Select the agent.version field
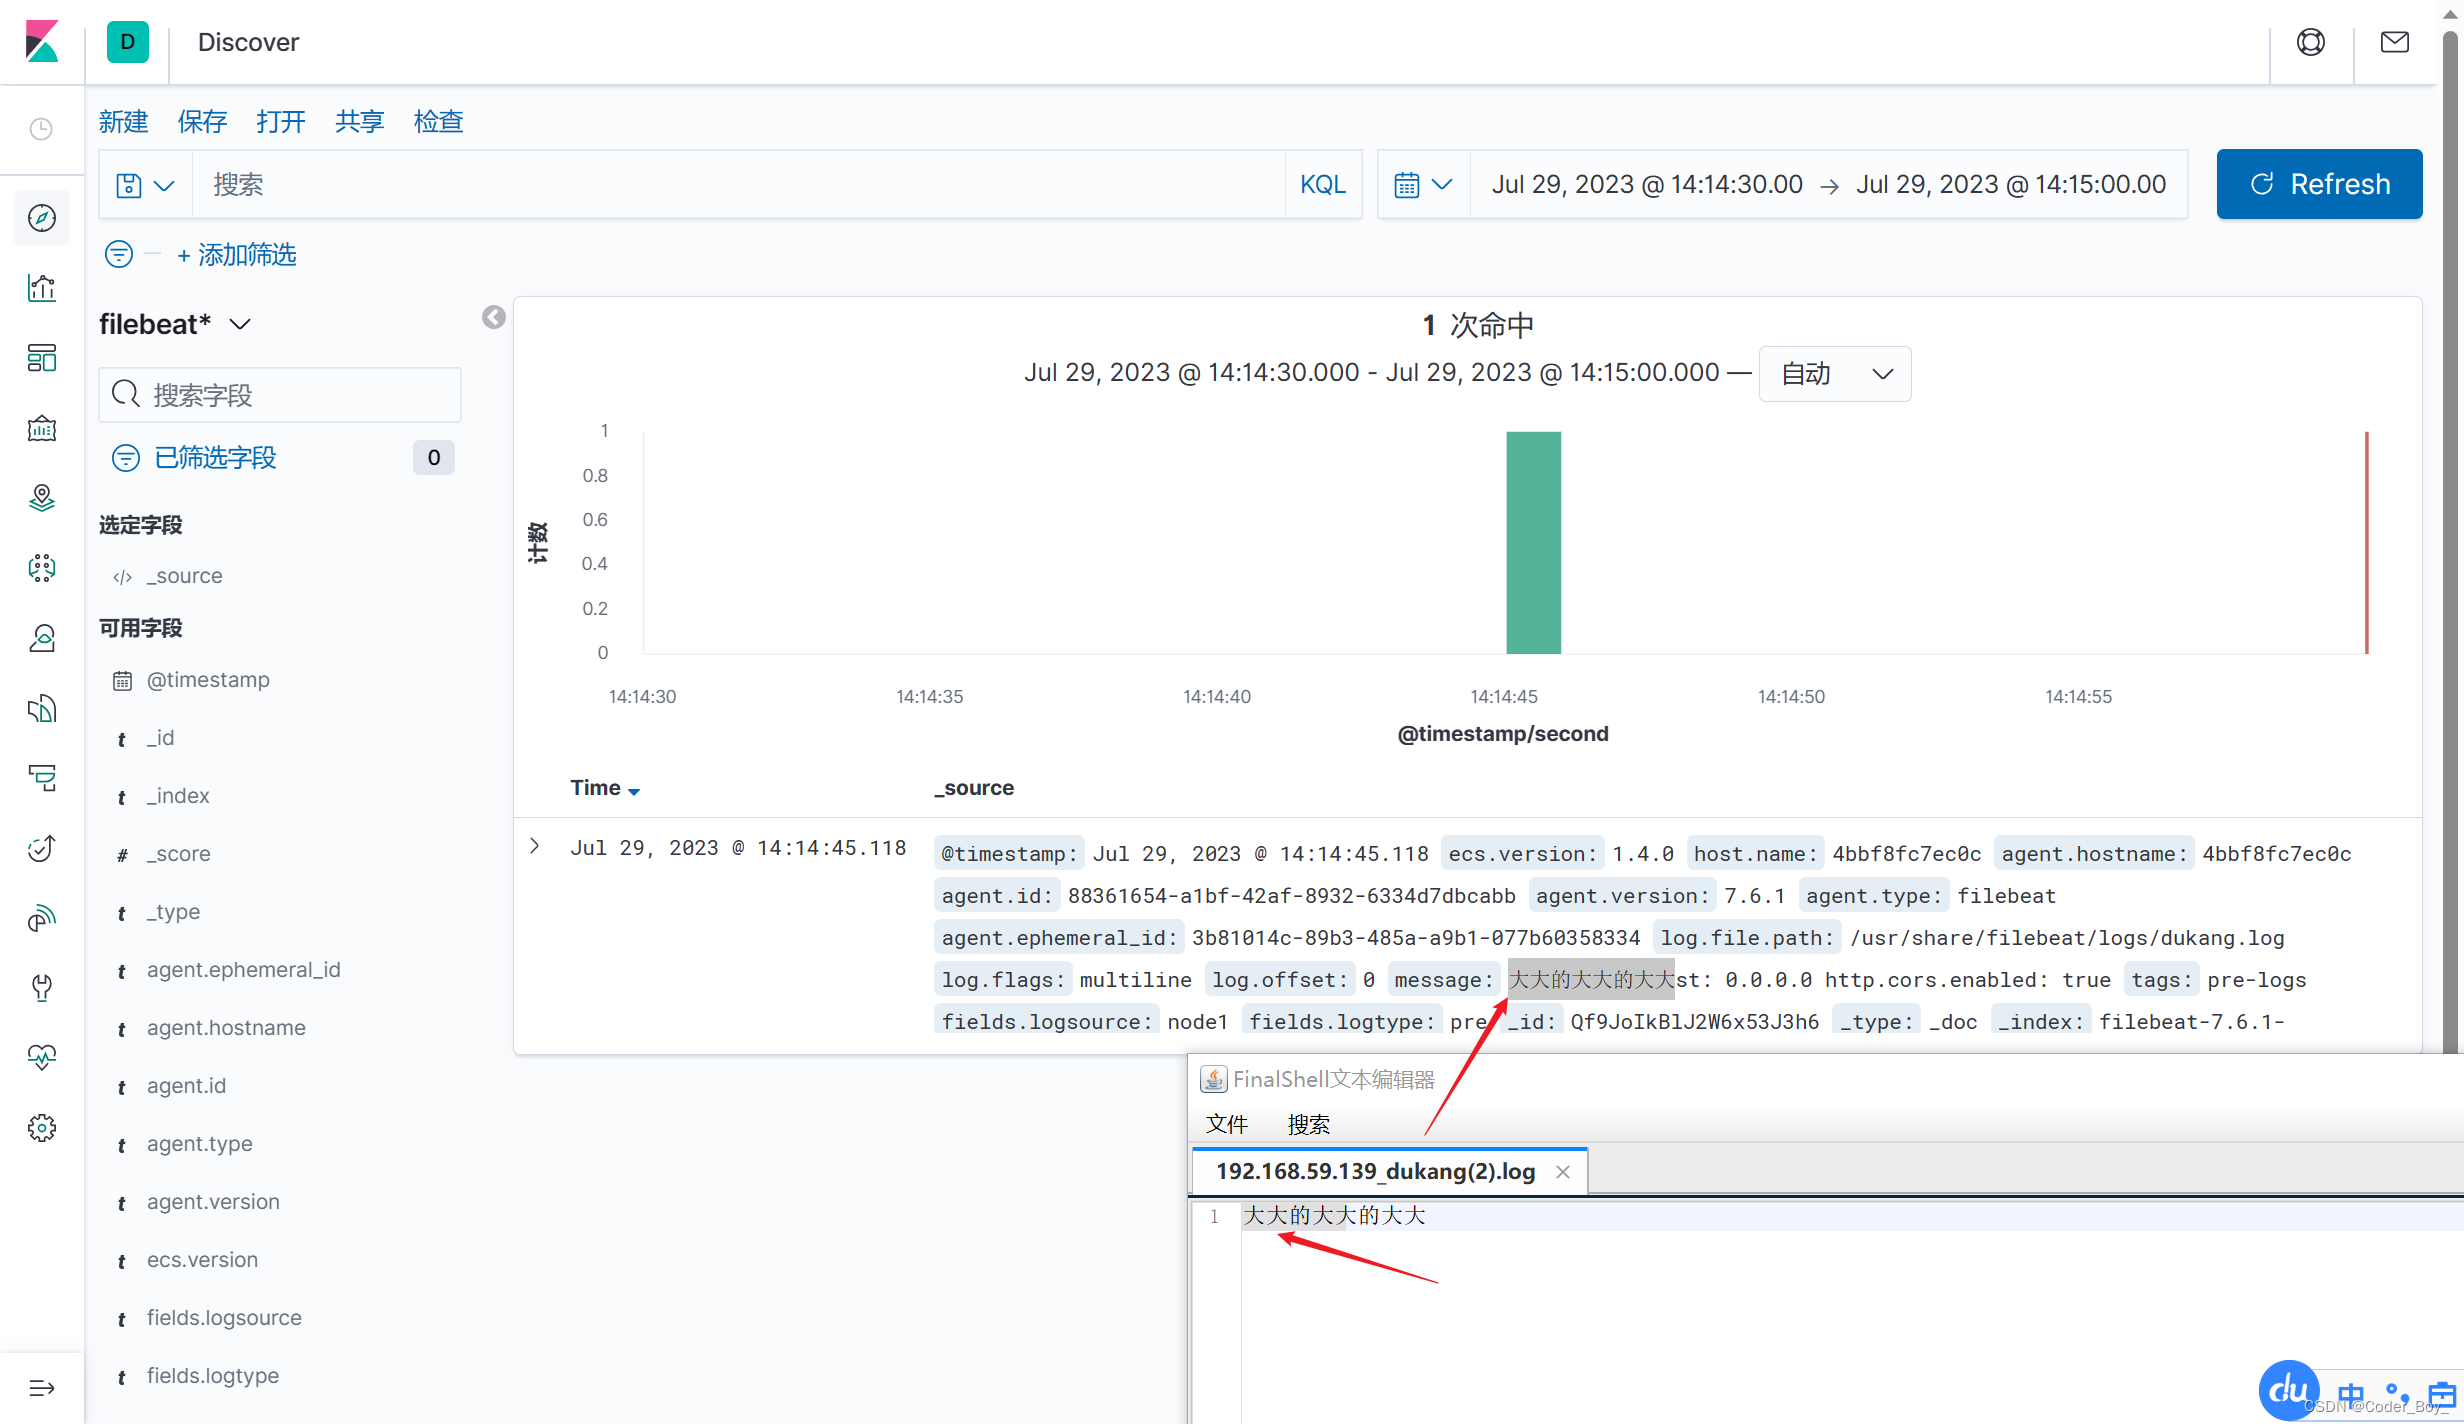2464x1424 pixels. pyautogui.click(x=213, y=1202)
